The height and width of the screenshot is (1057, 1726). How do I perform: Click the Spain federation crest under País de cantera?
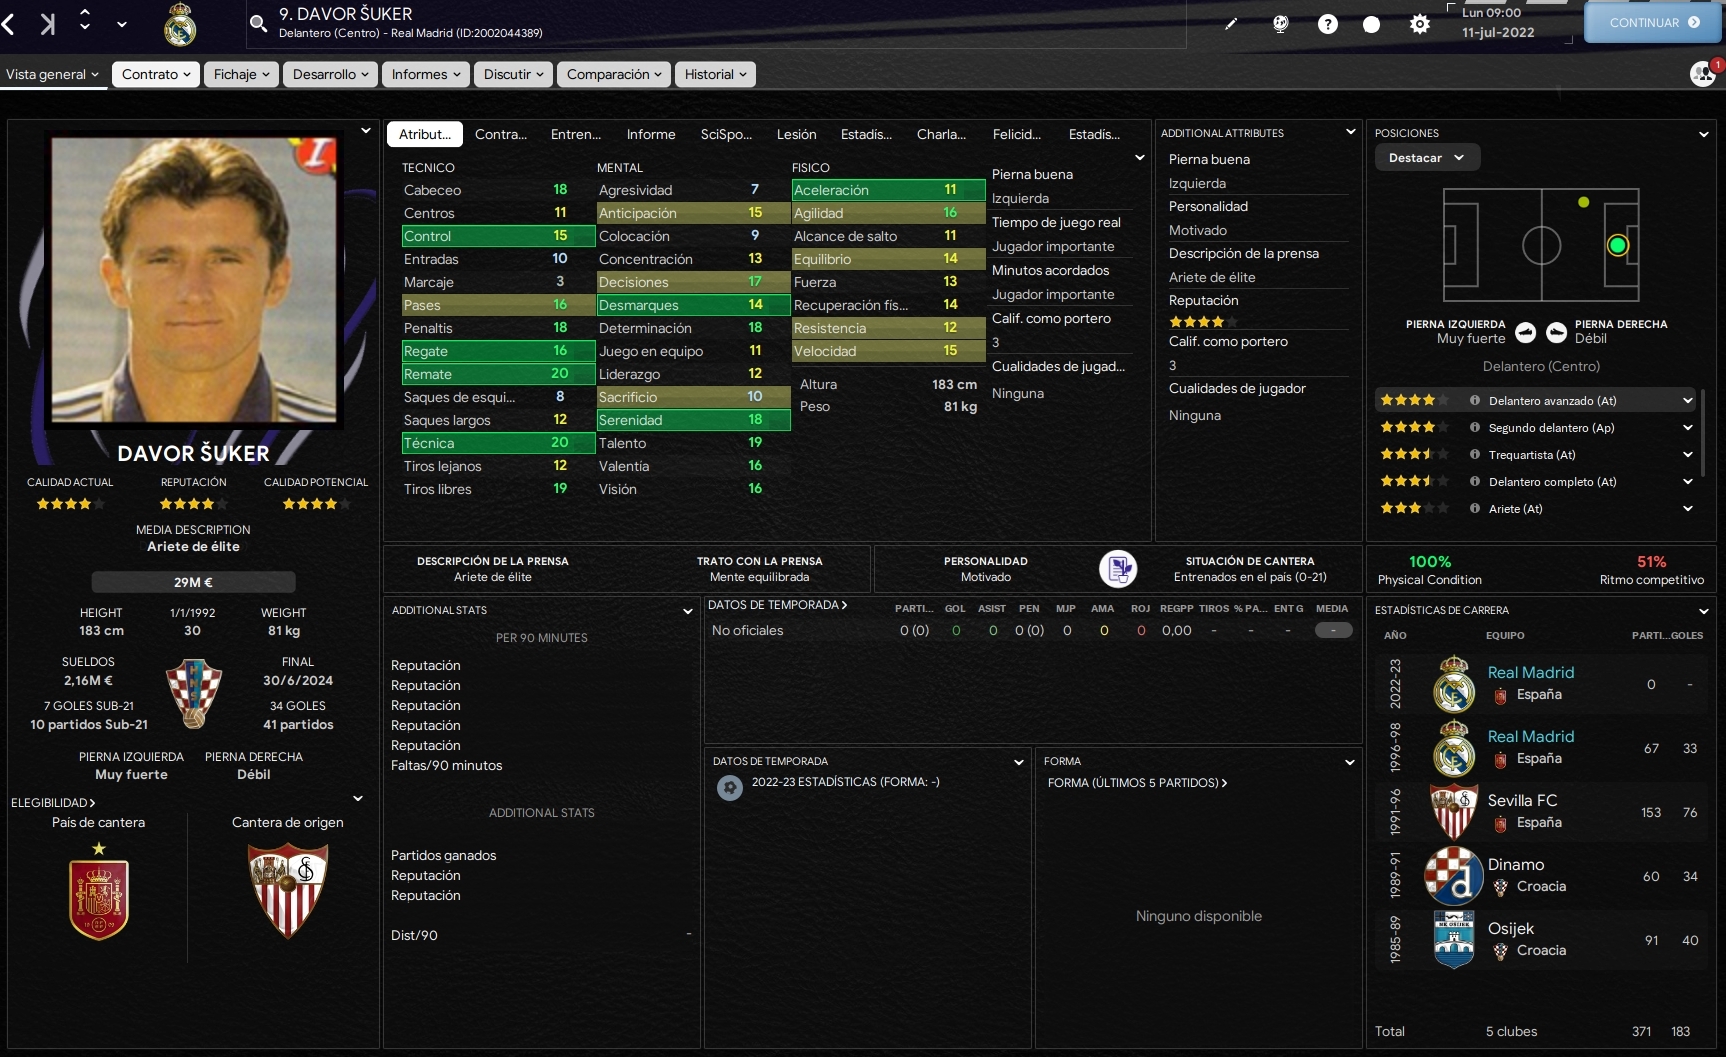(x=99, y=891)
